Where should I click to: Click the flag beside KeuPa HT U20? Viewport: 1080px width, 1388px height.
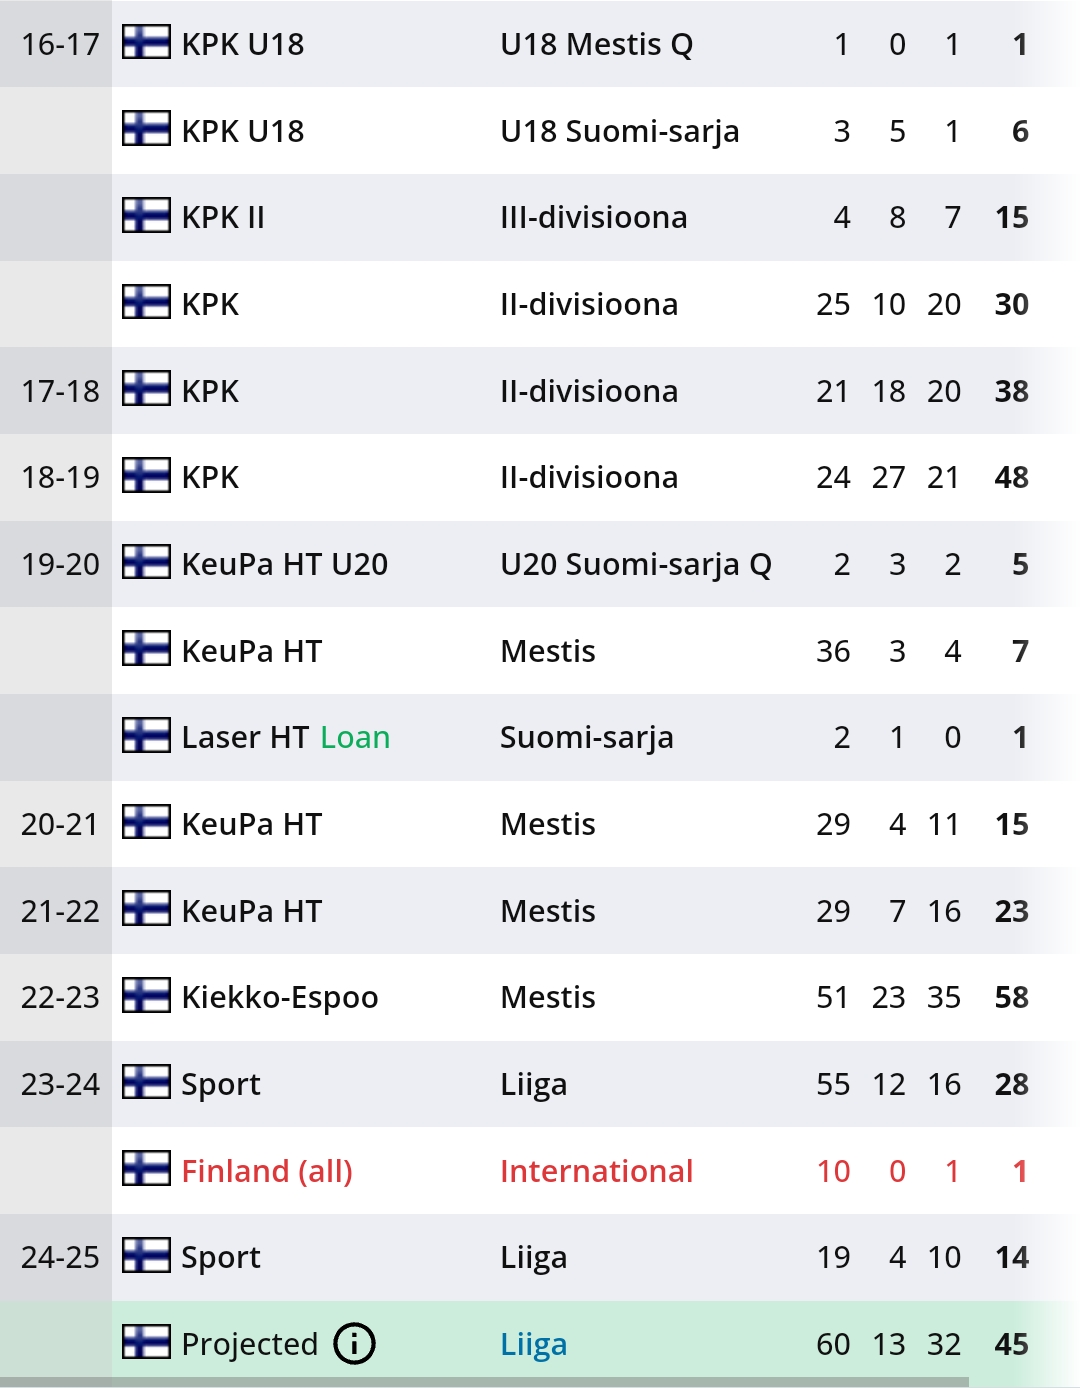146,564
